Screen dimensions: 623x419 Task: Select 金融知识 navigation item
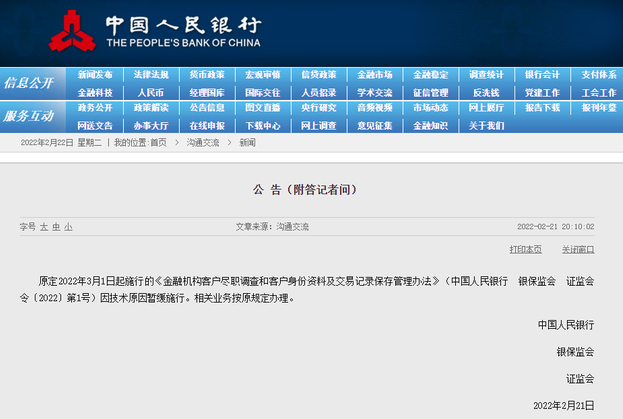coord(431,126)
